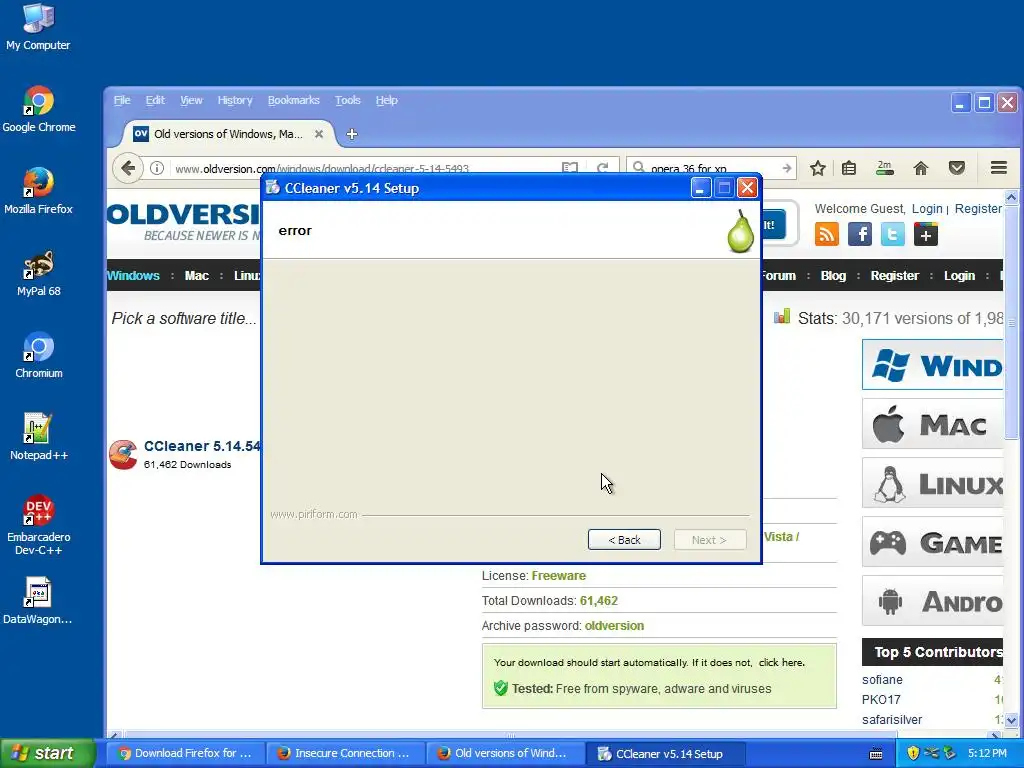Screen dimensions: 1024x768
Task: Click the RSS feed icon
Action: tap(827, 234)
